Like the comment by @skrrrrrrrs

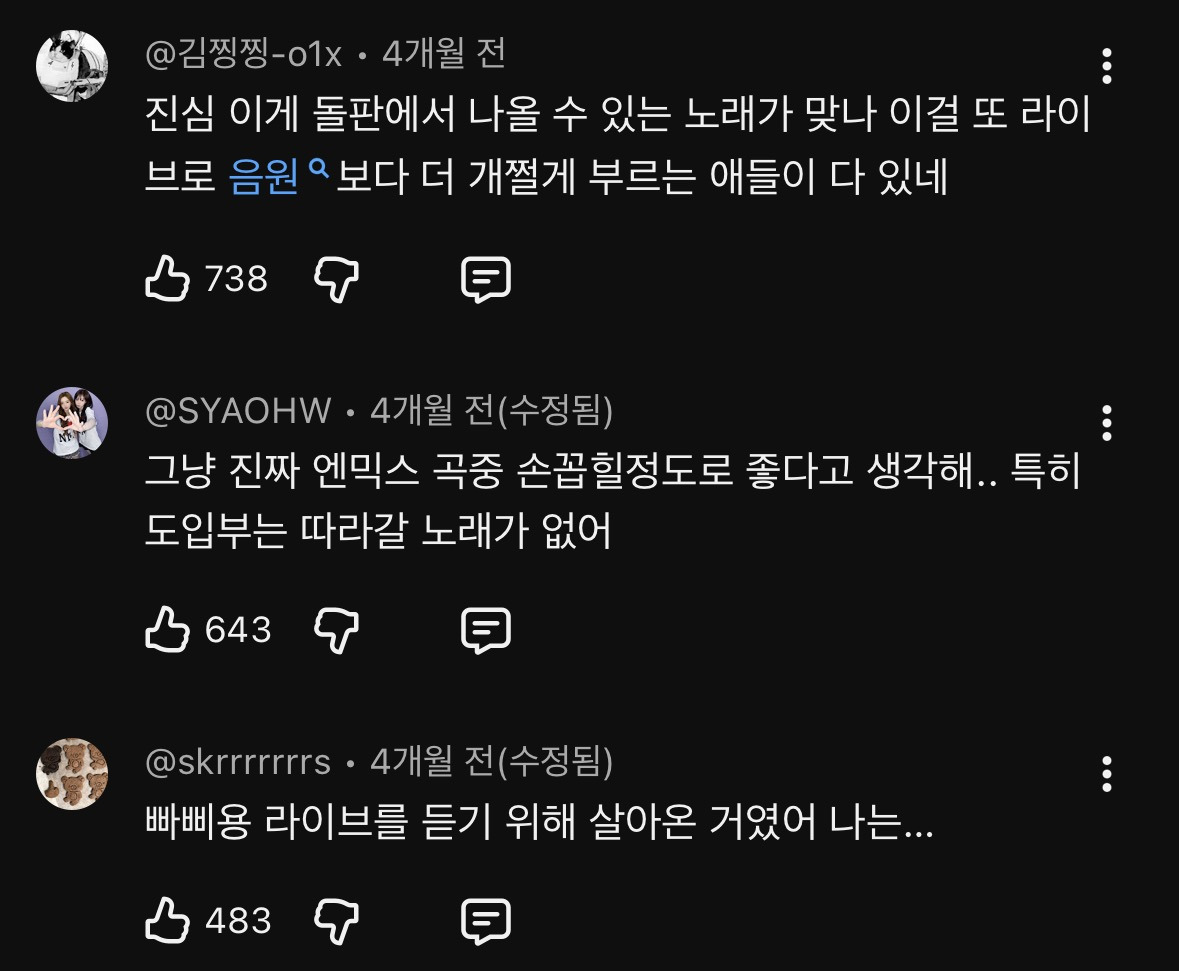click(167, 920)
